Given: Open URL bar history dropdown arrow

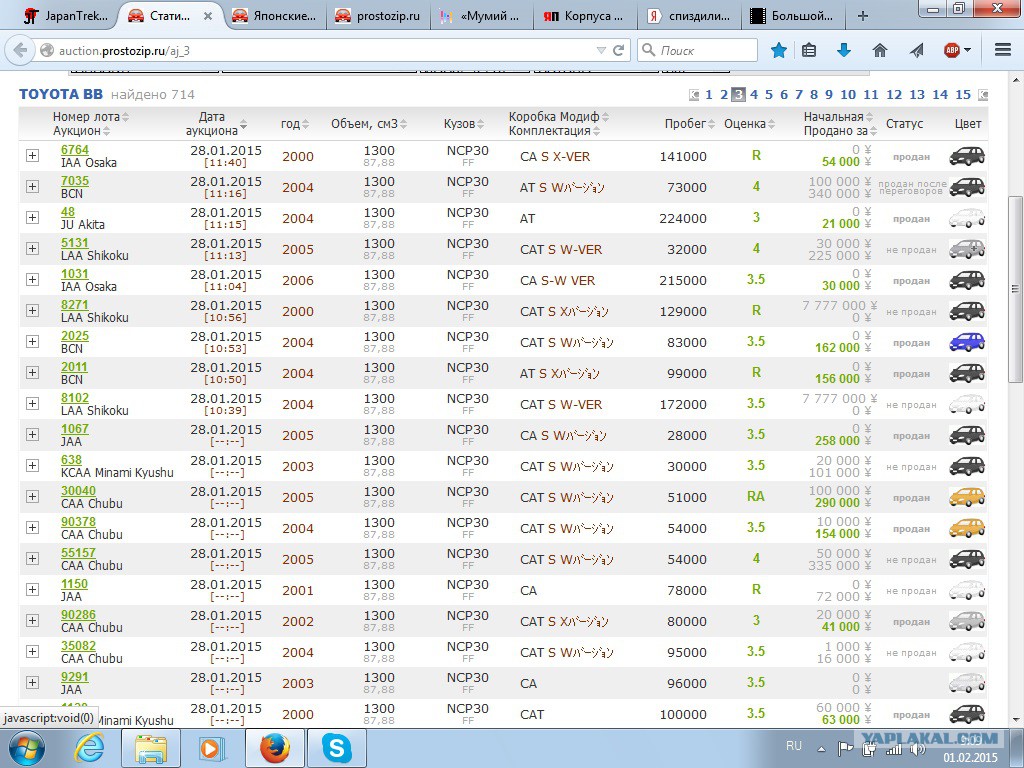Looking at the screenshot, I should coord(601,50).
